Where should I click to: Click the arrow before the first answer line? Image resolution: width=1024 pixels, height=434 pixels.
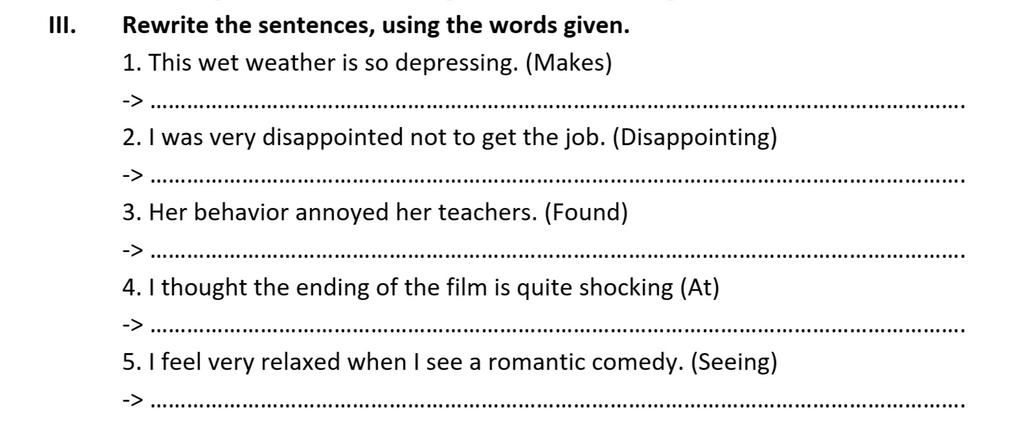click(133, 101)
